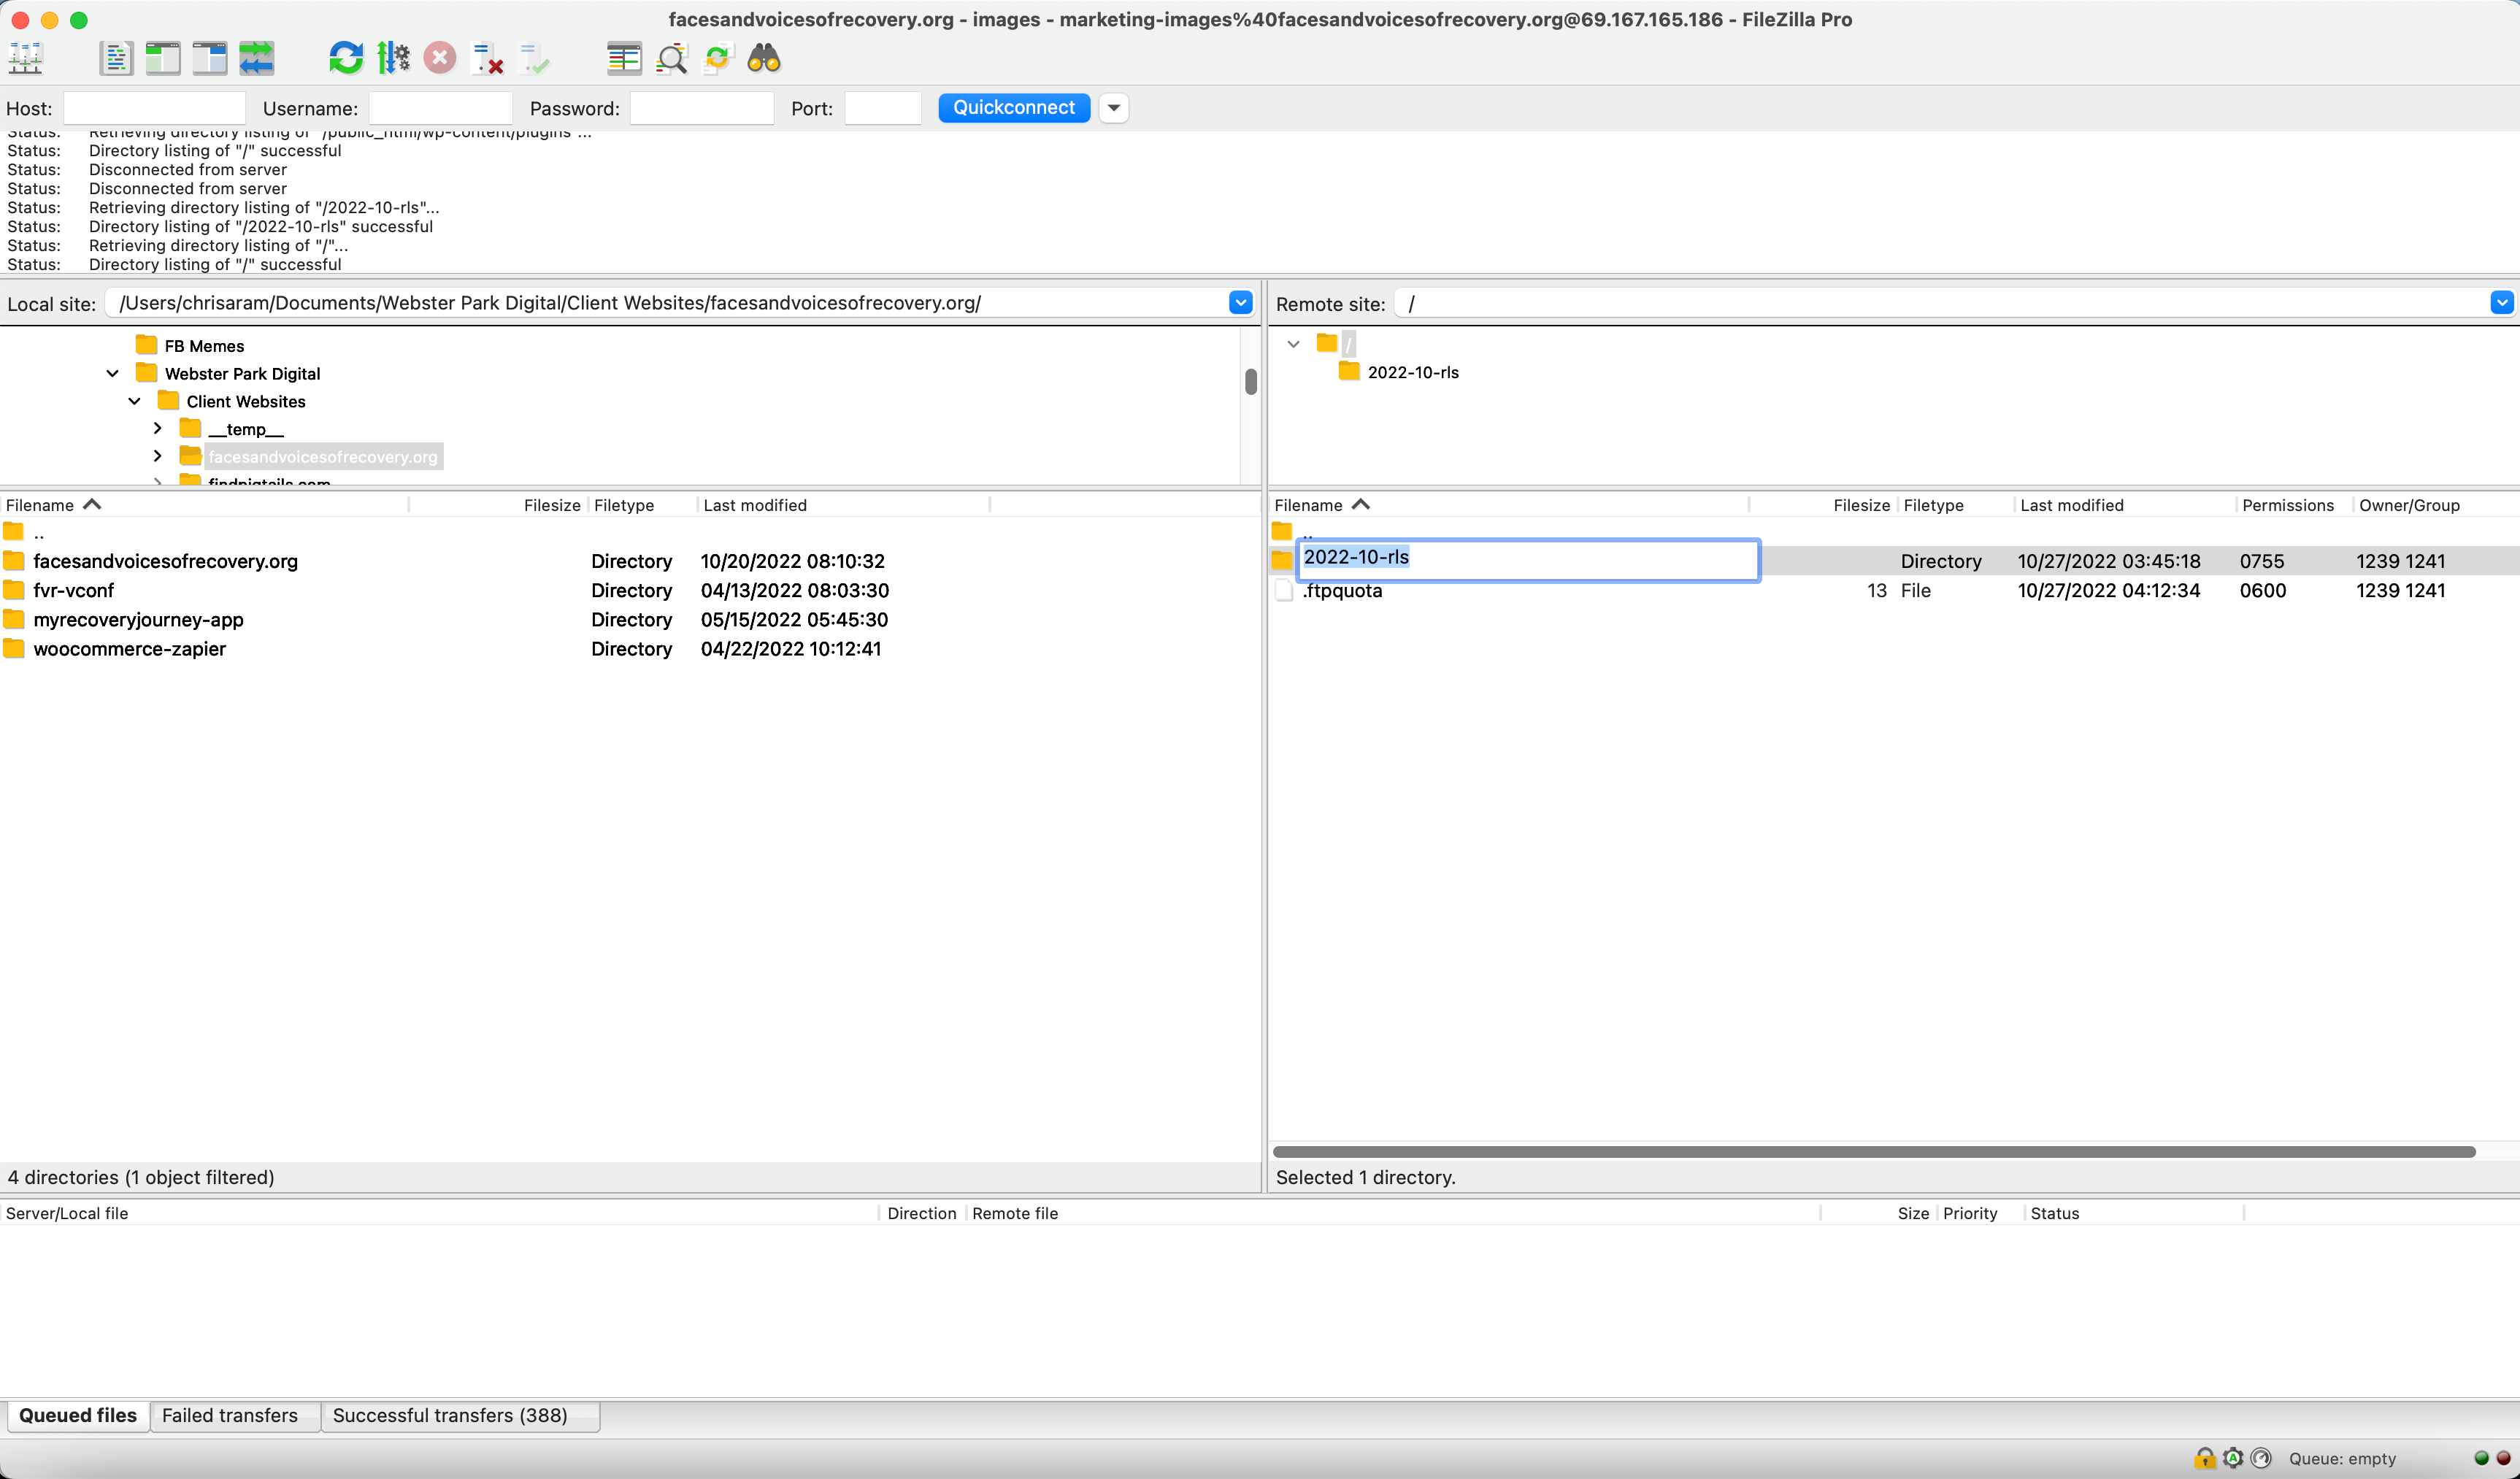Toggle remote directory tree display
This screenshot has width=2520, height=1479.
point(210,58)
